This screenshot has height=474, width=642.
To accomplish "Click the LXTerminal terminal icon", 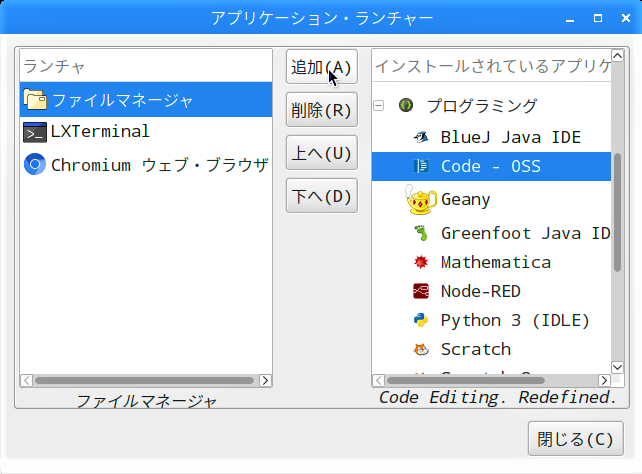I will click(x=35, y=132).
